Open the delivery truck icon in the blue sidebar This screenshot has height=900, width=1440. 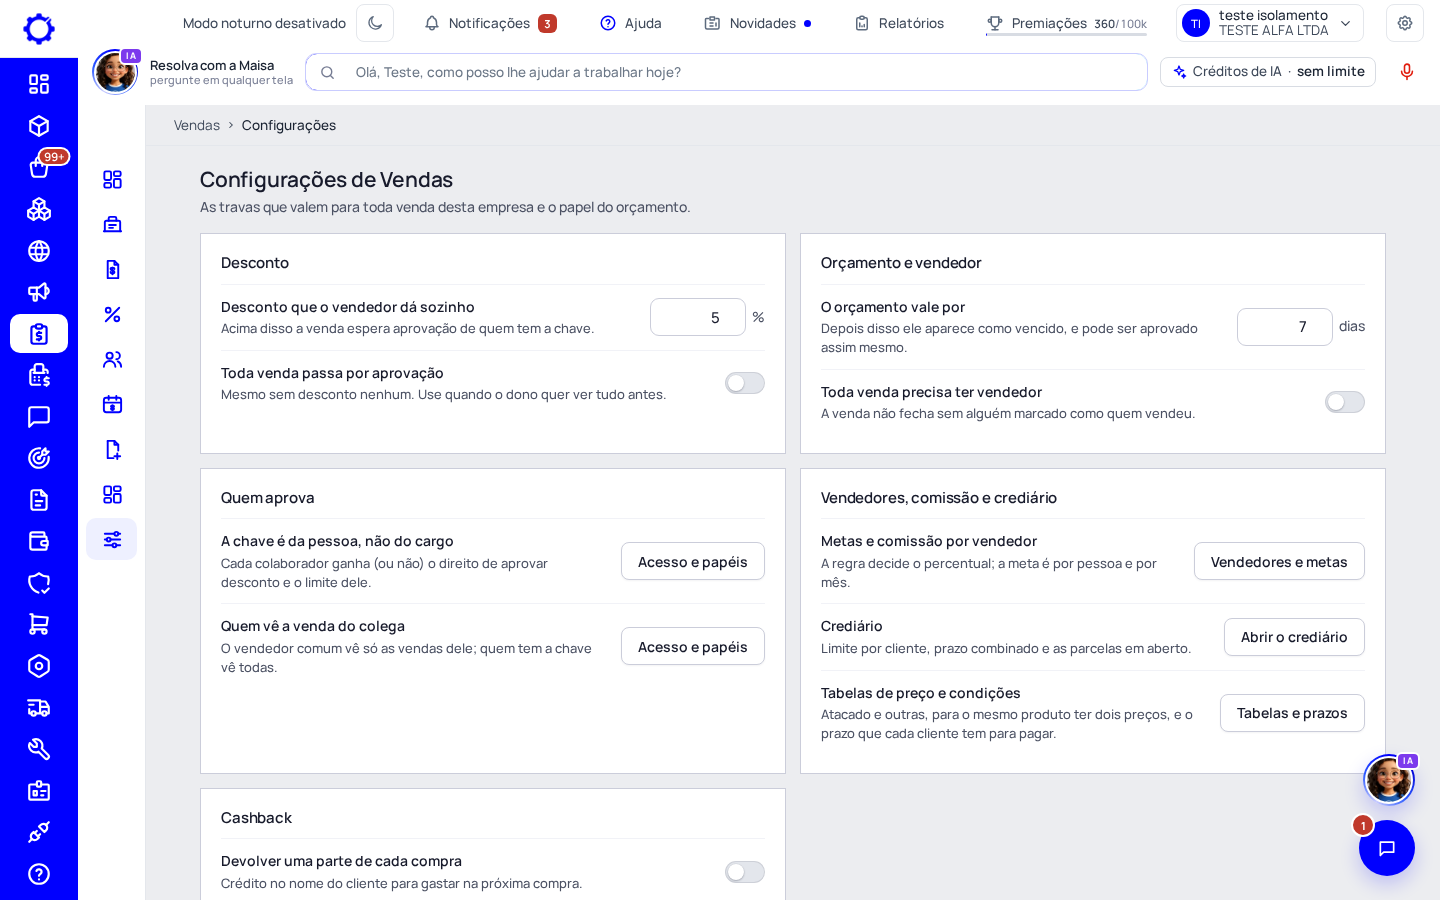[x=39, y=708]
